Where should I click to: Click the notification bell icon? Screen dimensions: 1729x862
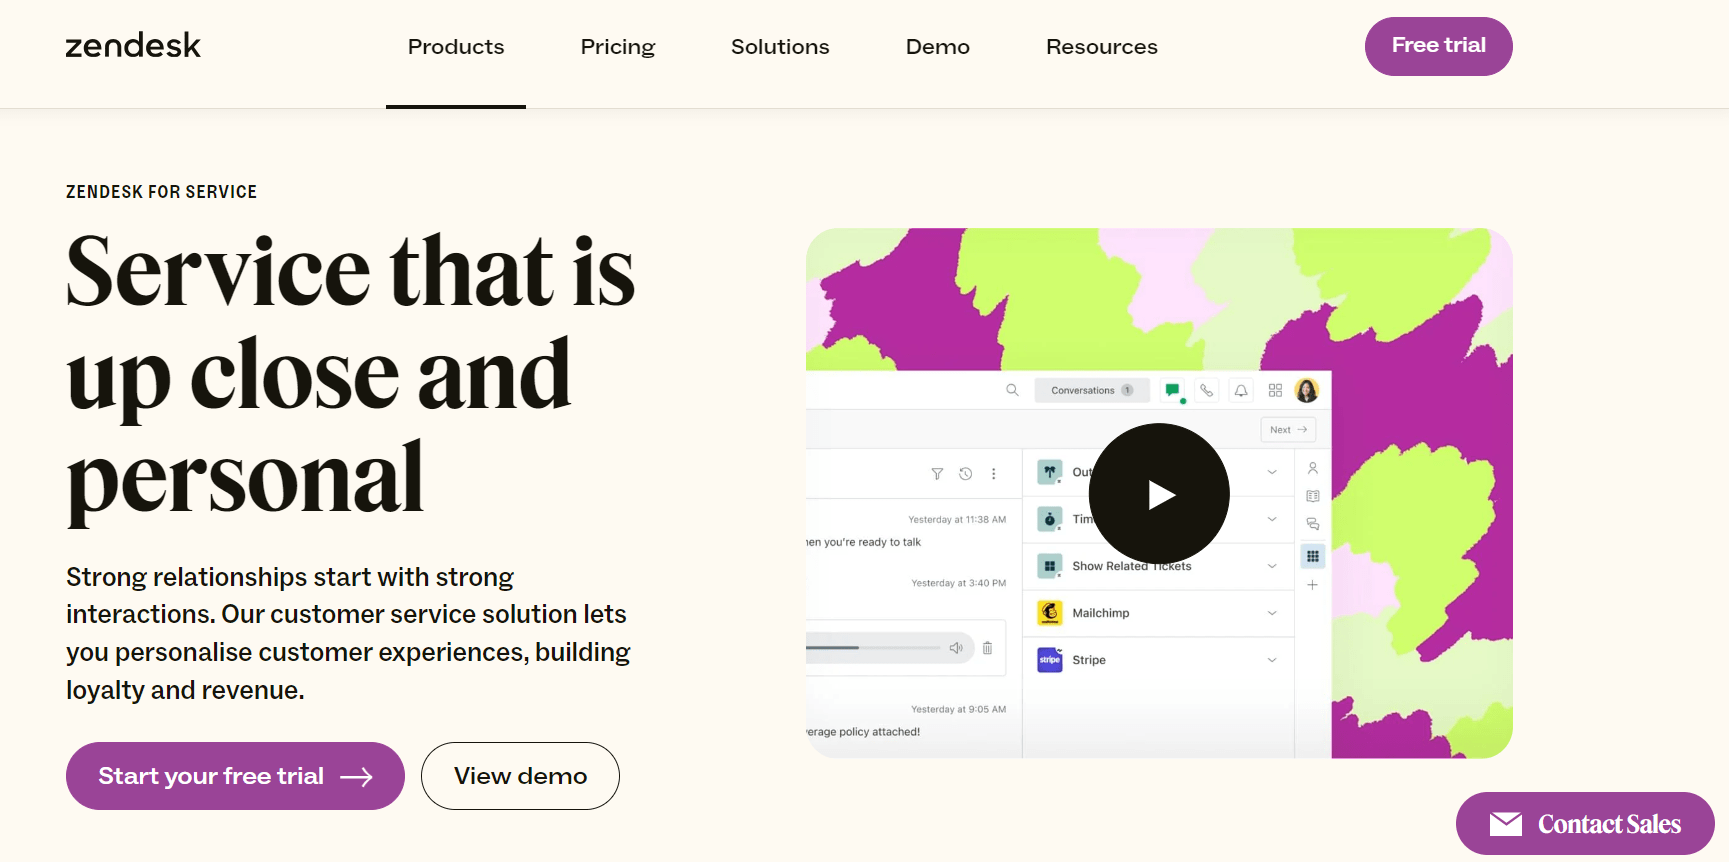1241,390
